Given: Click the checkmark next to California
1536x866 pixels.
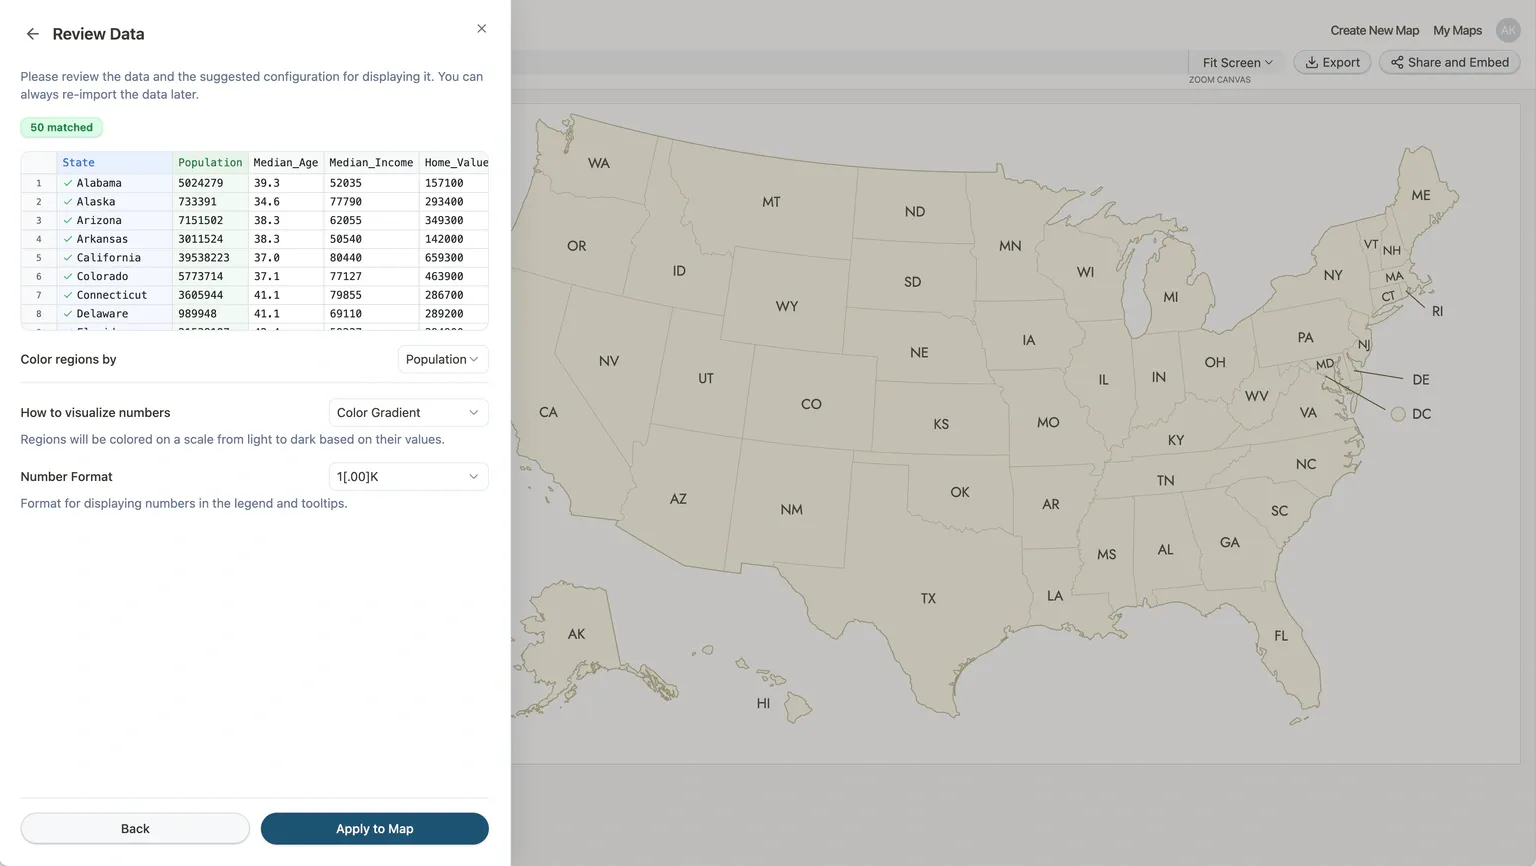Looking at the screenshot, I should 68,258.
